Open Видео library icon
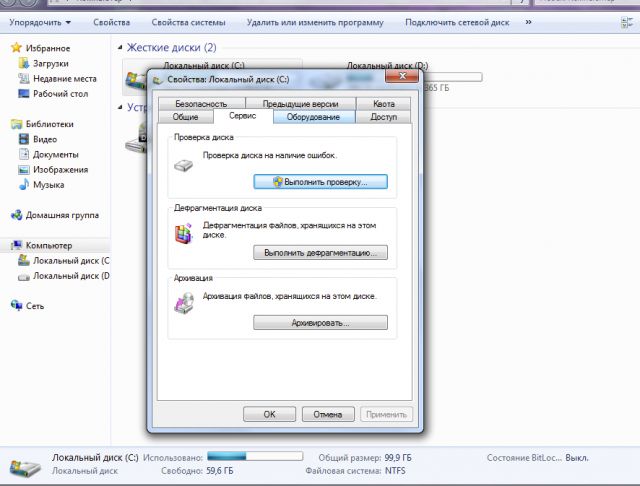This screenshot has height=486, width=640. (x=24, y=139)
